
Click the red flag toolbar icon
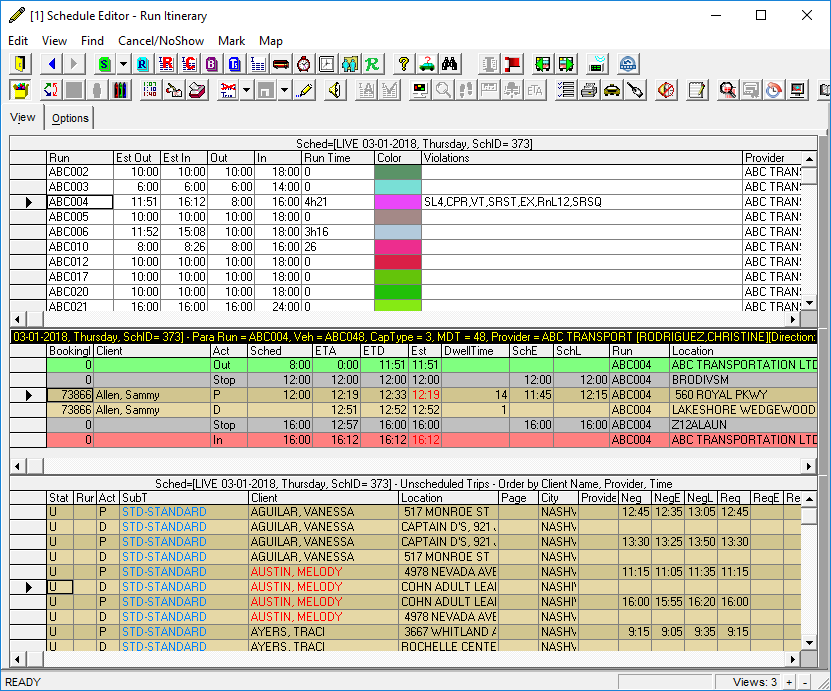click(511, 63)
